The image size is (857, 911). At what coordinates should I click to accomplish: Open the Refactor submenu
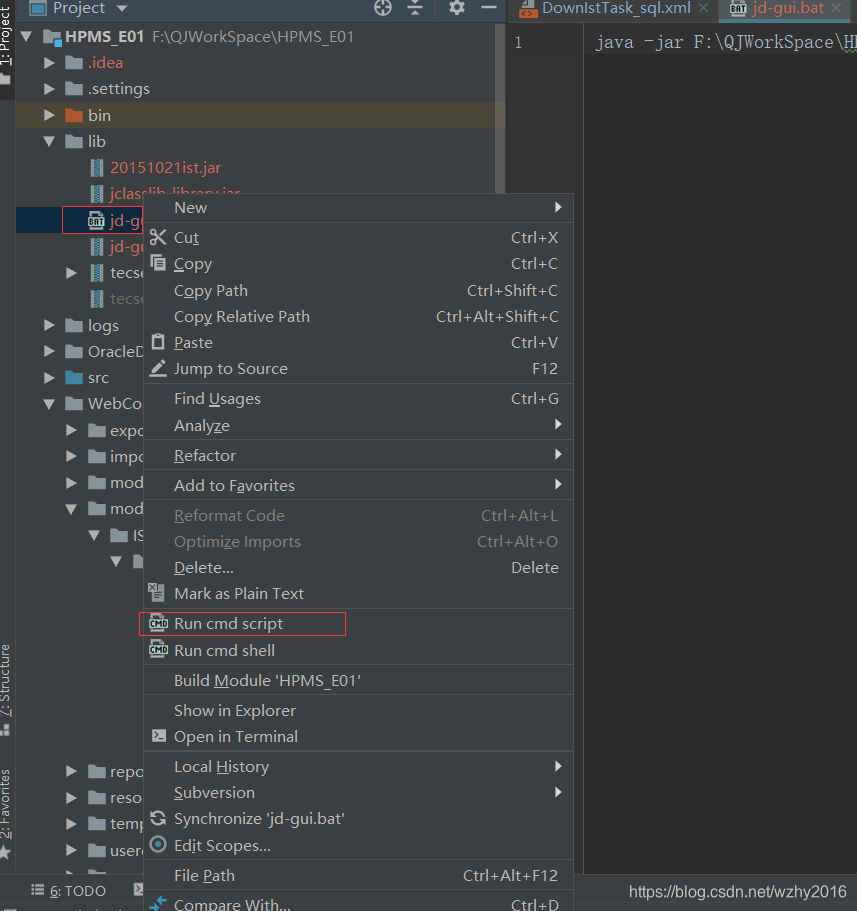(x=358, y=456)
